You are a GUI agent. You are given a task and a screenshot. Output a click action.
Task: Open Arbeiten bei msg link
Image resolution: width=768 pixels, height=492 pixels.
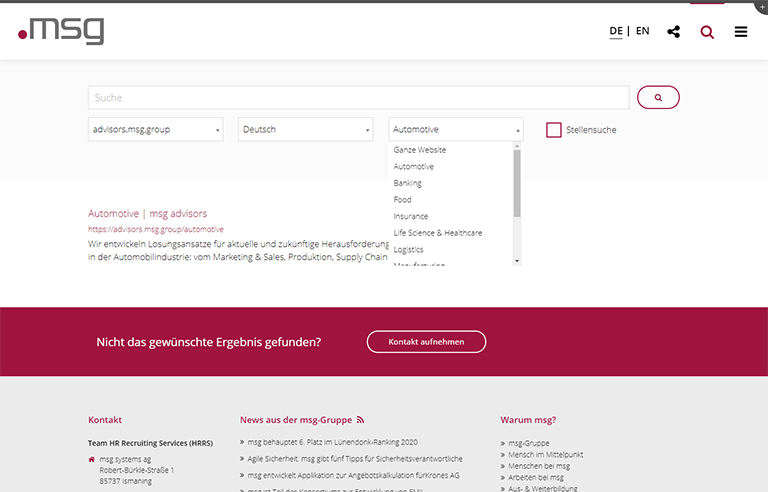coord(536,477)
